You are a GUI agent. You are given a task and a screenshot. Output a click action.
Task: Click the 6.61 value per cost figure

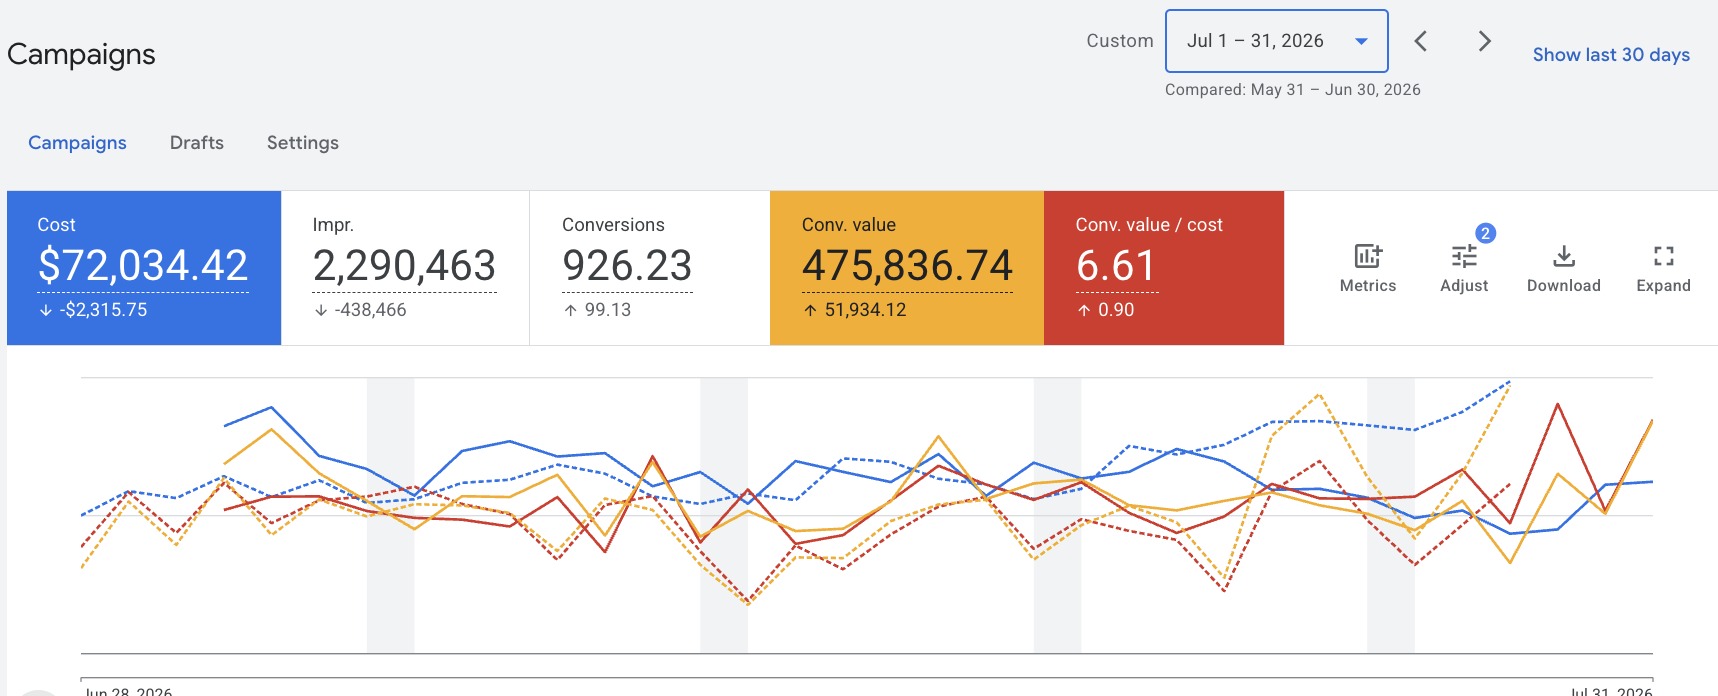pyautogui.click(x=1116, y=266)
